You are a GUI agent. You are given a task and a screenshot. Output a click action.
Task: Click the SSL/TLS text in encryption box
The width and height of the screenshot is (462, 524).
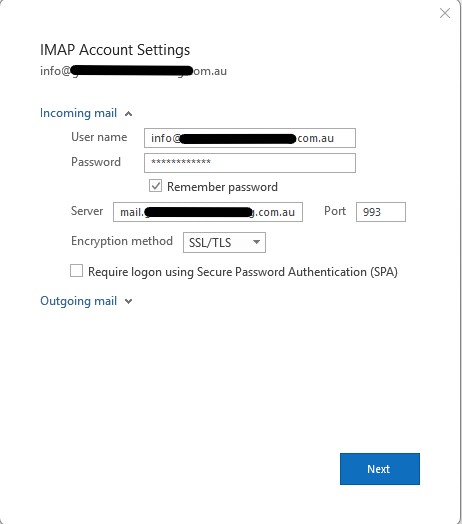(x=210, y=243)
